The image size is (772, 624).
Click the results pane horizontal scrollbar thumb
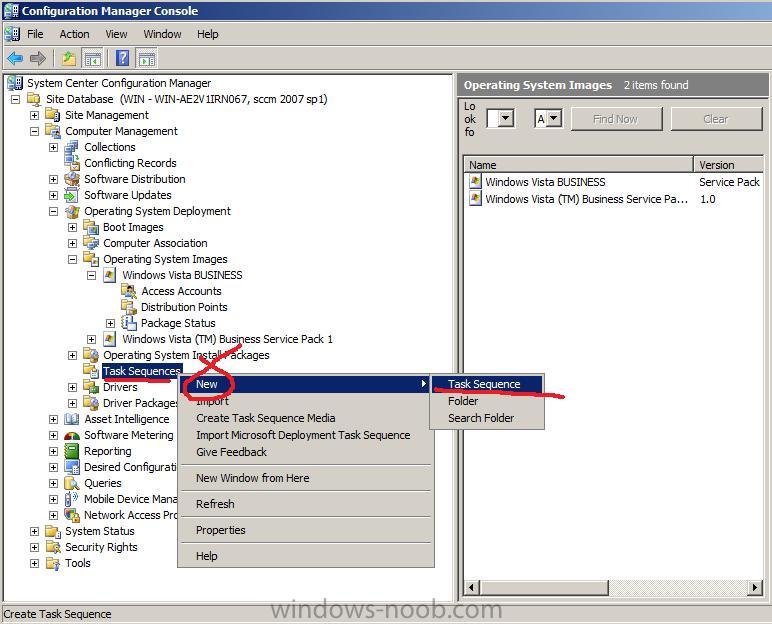coord(544,587)
